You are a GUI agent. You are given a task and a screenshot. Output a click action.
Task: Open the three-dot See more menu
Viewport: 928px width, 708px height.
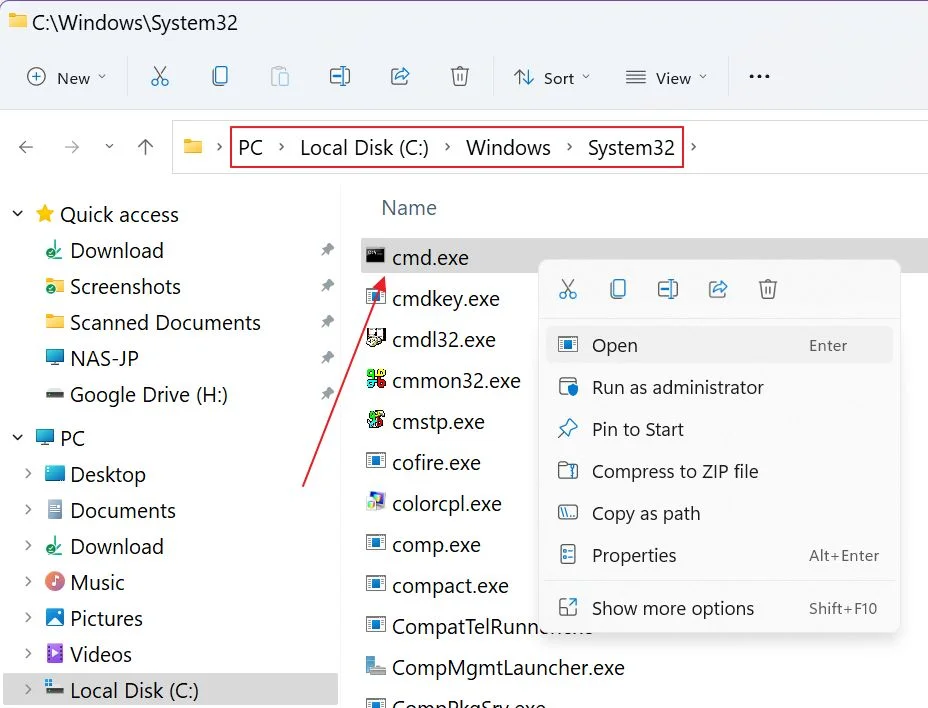pyautogui.click(x=759, y=76)
